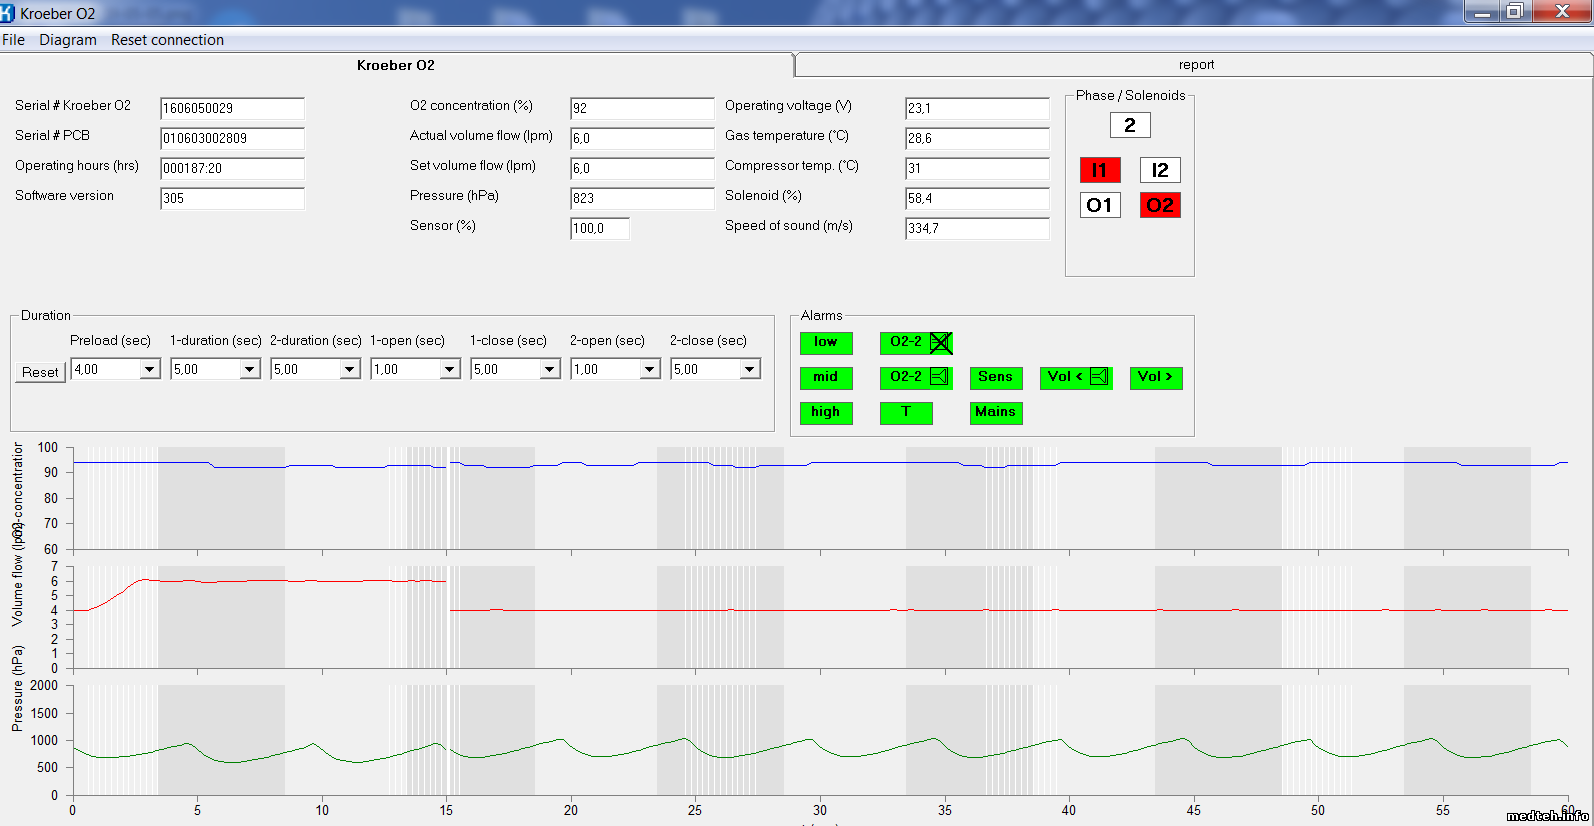This screenshot has width=1594, height=826.
Task: Click the Vol > alarm indicator
Action: pyautogui.click(x=1155, y=377)
